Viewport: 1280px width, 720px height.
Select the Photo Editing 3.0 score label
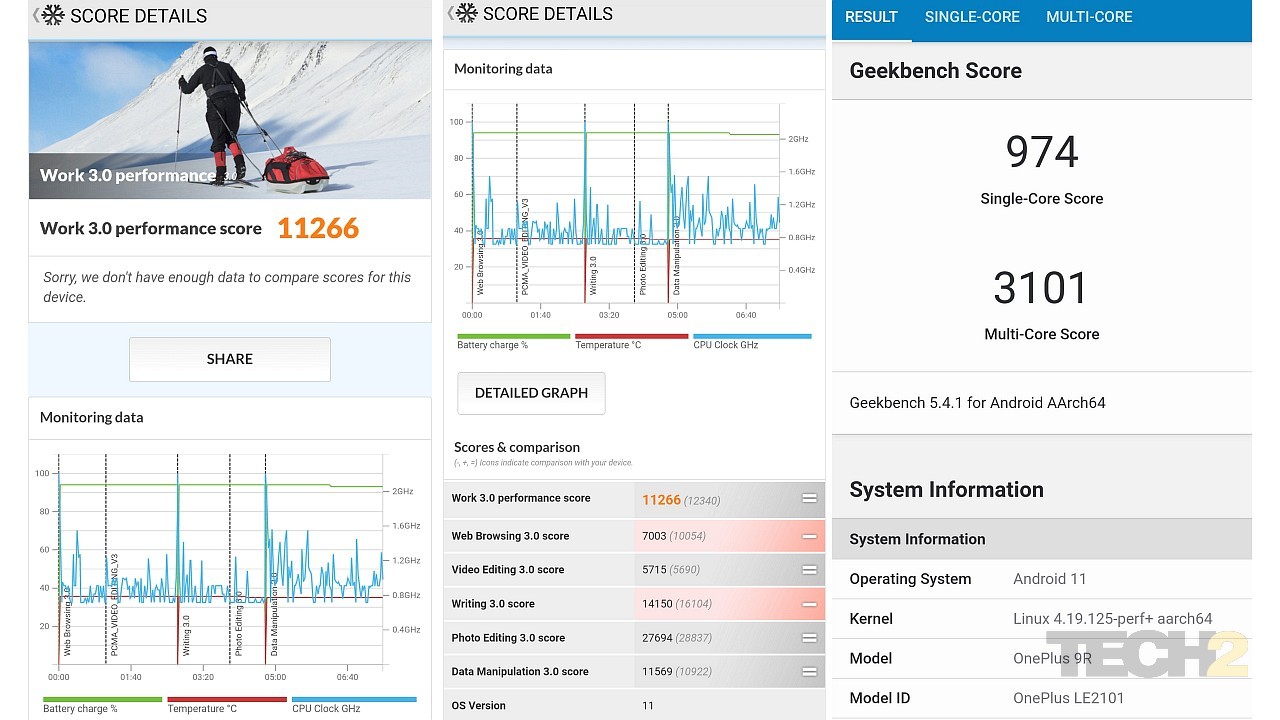508,638
